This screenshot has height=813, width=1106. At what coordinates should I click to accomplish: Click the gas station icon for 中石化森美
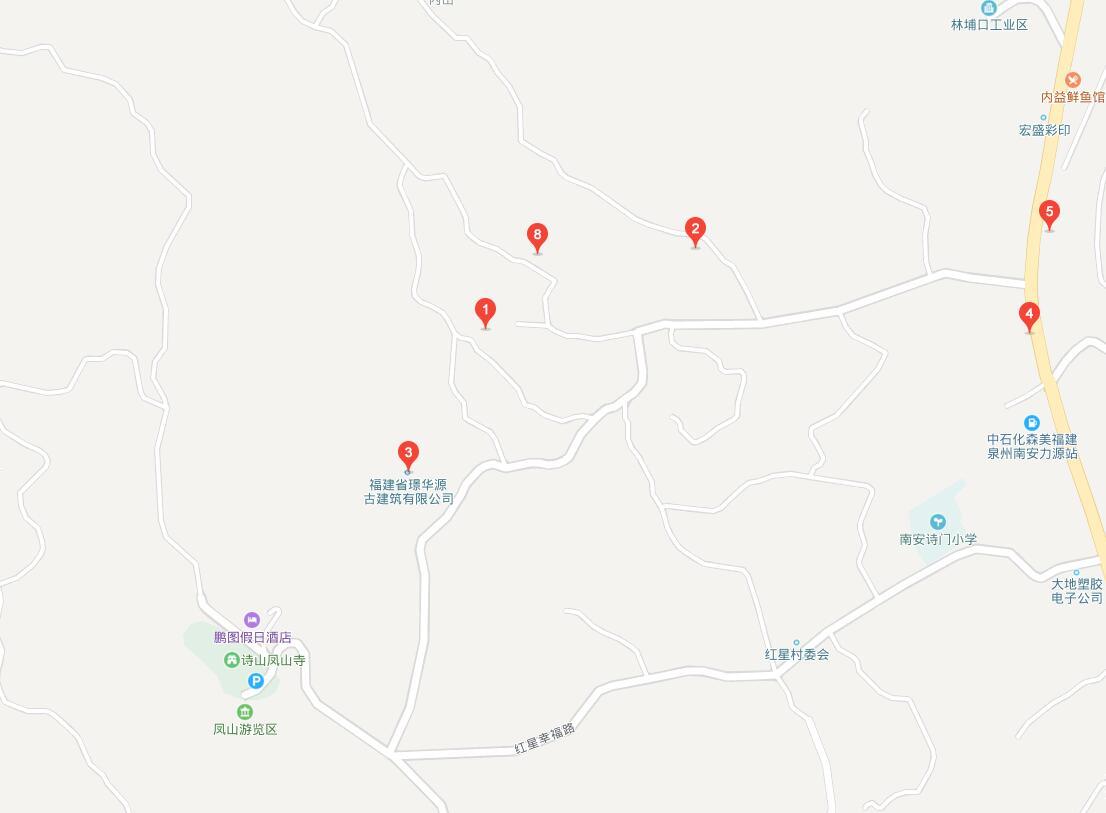pos(1032,423)
